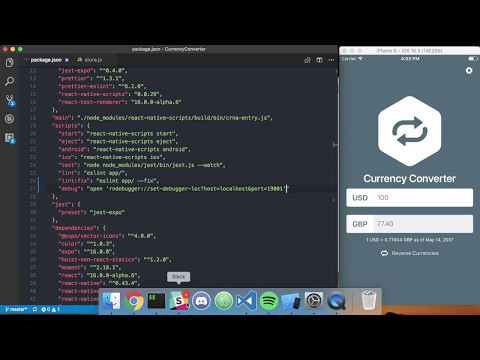Click the "prettier" version line

(x=92, y=79)
